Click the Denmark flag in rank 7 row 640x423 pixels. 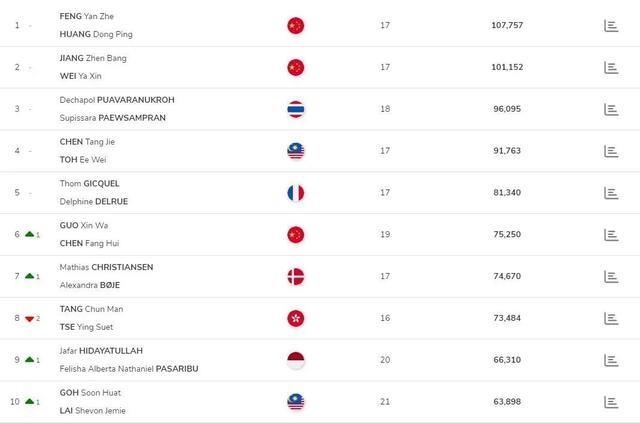(x=295, y=276)
